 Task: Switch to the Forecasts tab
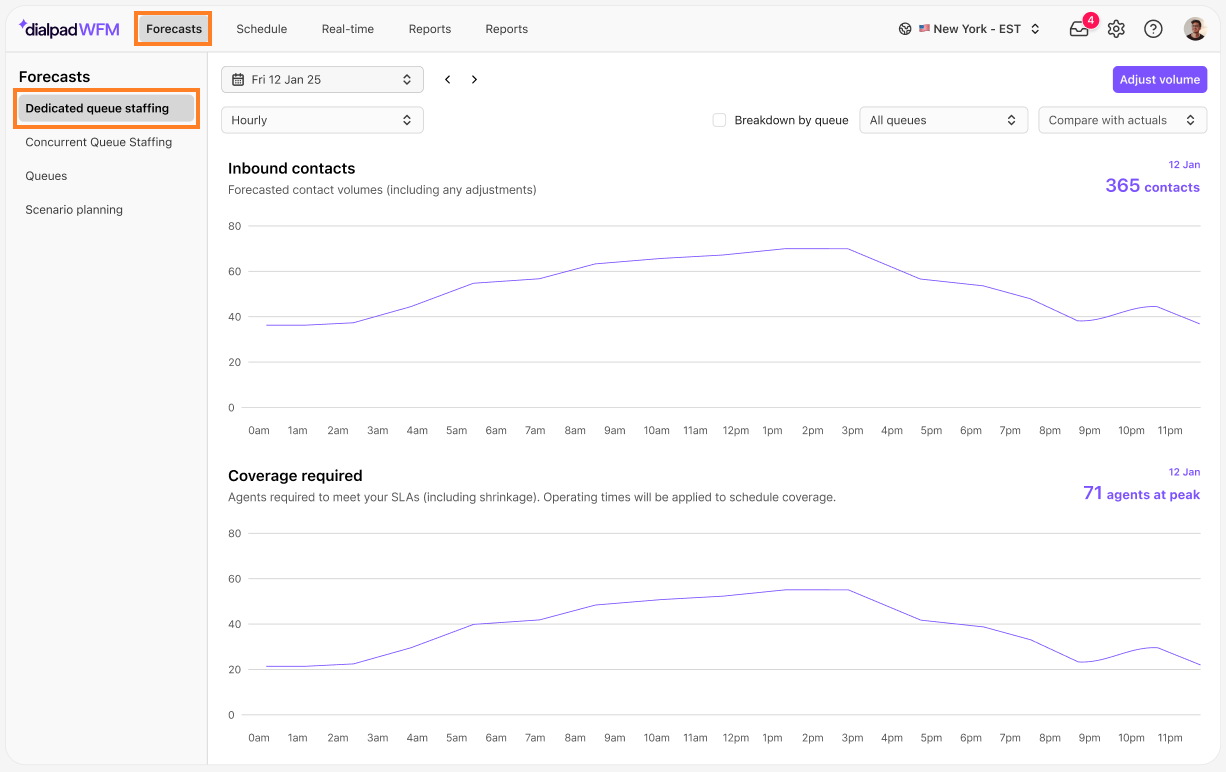click(x=174, y=29)
